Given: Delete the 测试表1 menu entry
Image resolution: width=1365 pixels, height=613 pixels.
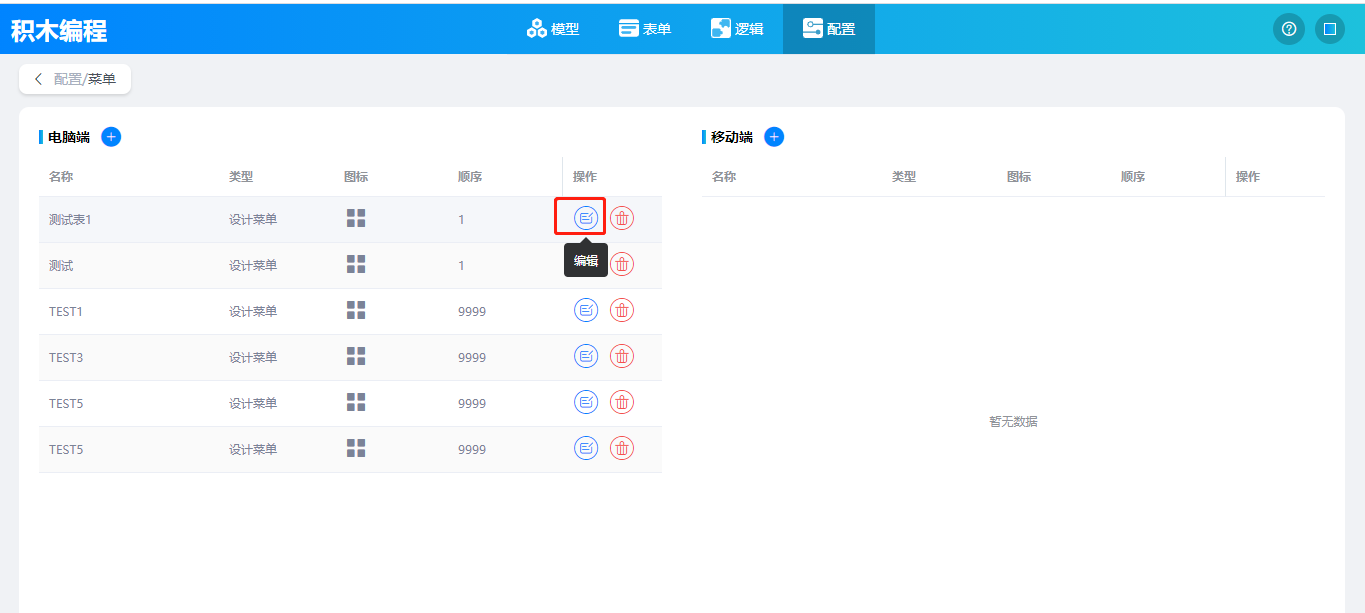Looking at the screenshot, I should click(x=622, y=218).
